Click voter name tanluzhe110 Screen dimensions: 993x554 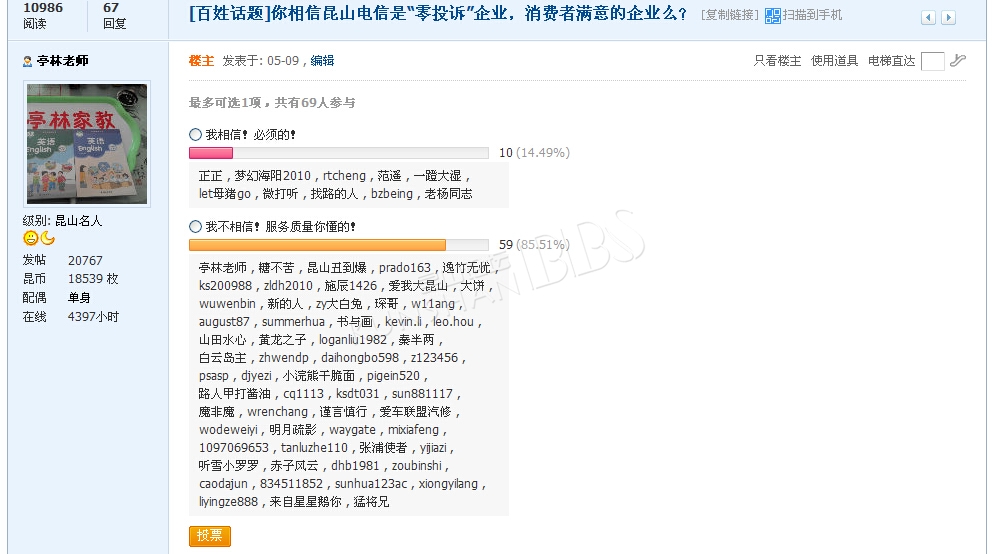tap(314, 448)
